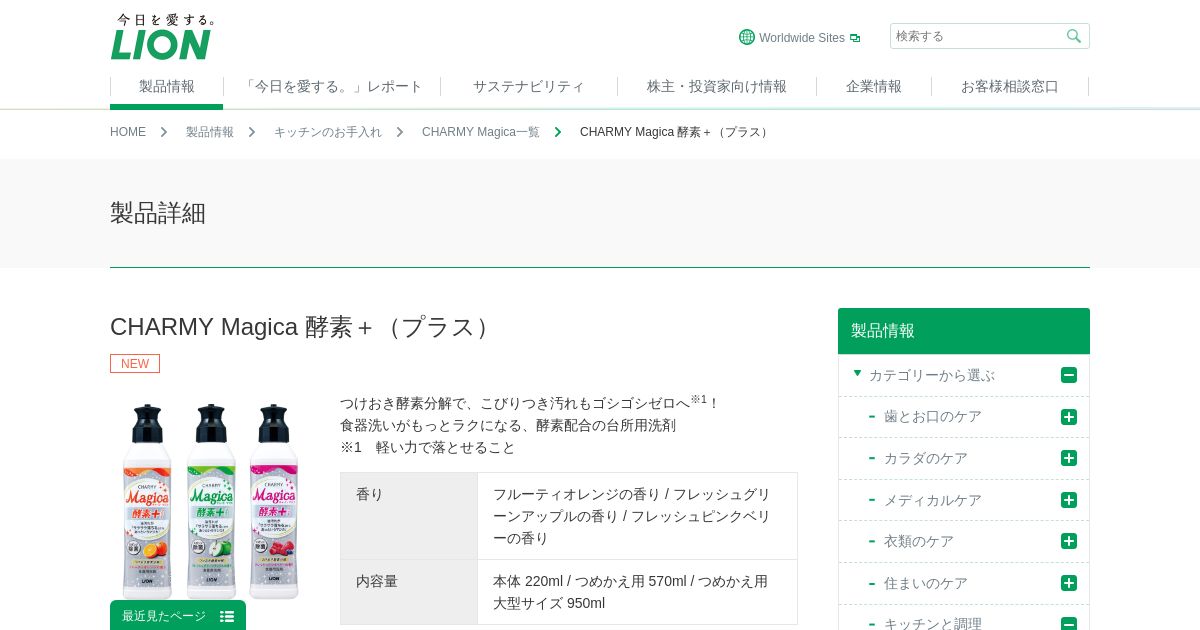
Task: Open 株主・投資家向け情報 menu
Action: coord(717,86)
